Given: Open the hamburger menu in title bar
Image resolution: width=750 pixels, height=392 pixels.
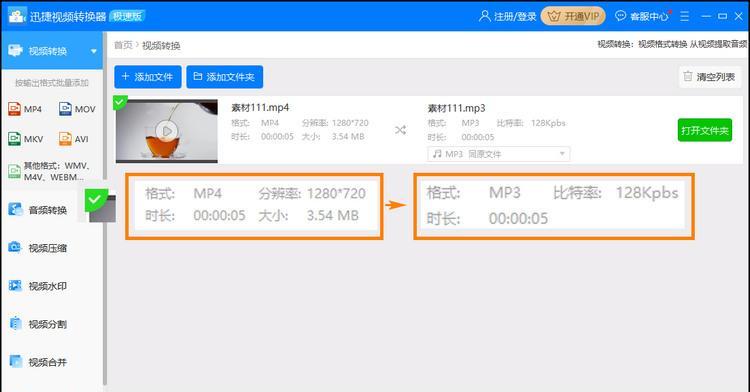Looking at the screenshot, I should click(x=684, y=16).
